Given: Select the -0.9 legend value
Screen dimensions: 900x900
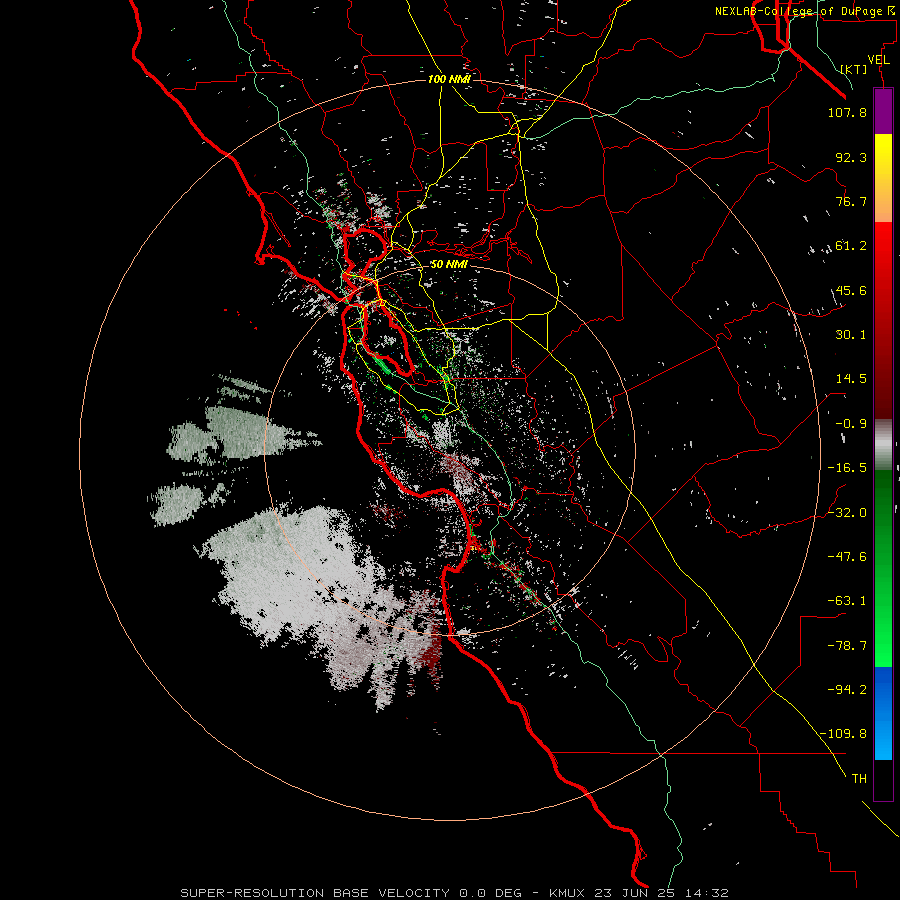Looking at the screenshot, I should pos(851,424).
